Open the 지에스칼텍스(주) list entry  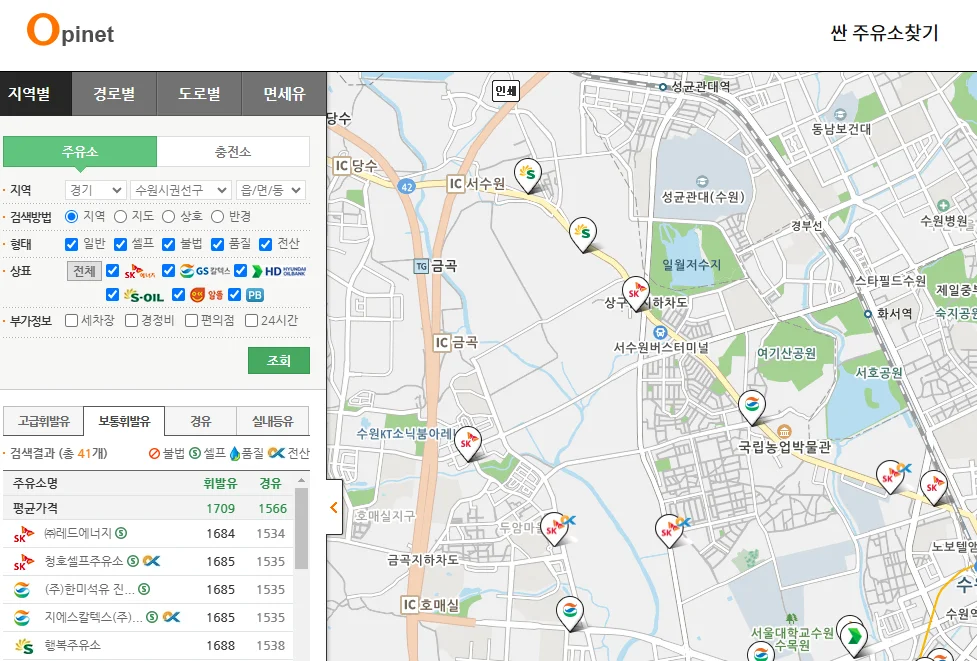coord(148,617)
